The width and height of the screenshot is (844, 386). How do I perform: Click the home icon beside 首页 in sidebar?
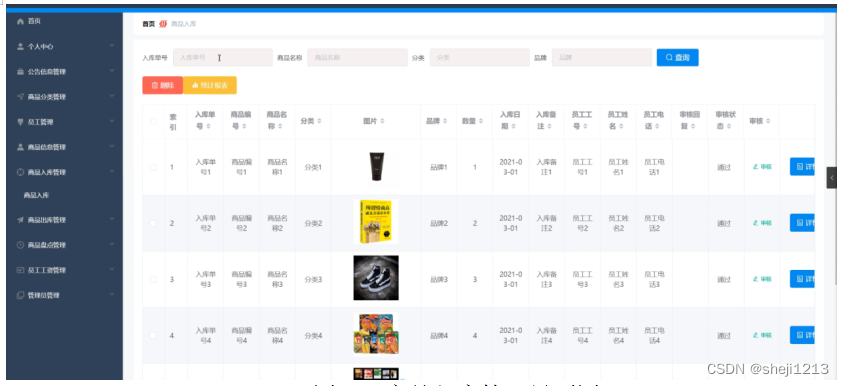(x=20, y=21)
